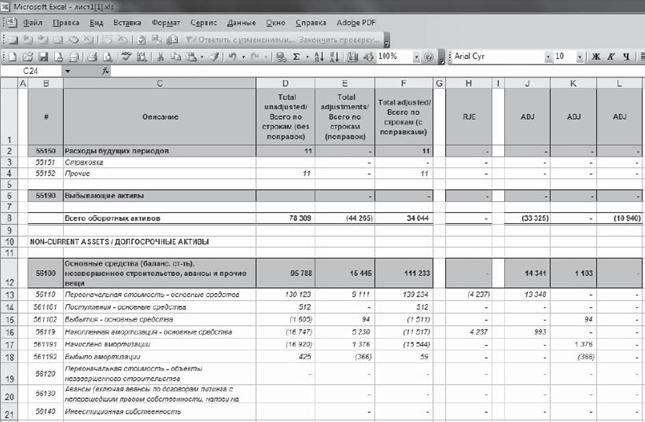Click the row 8 header

click(x=10, y=216)
